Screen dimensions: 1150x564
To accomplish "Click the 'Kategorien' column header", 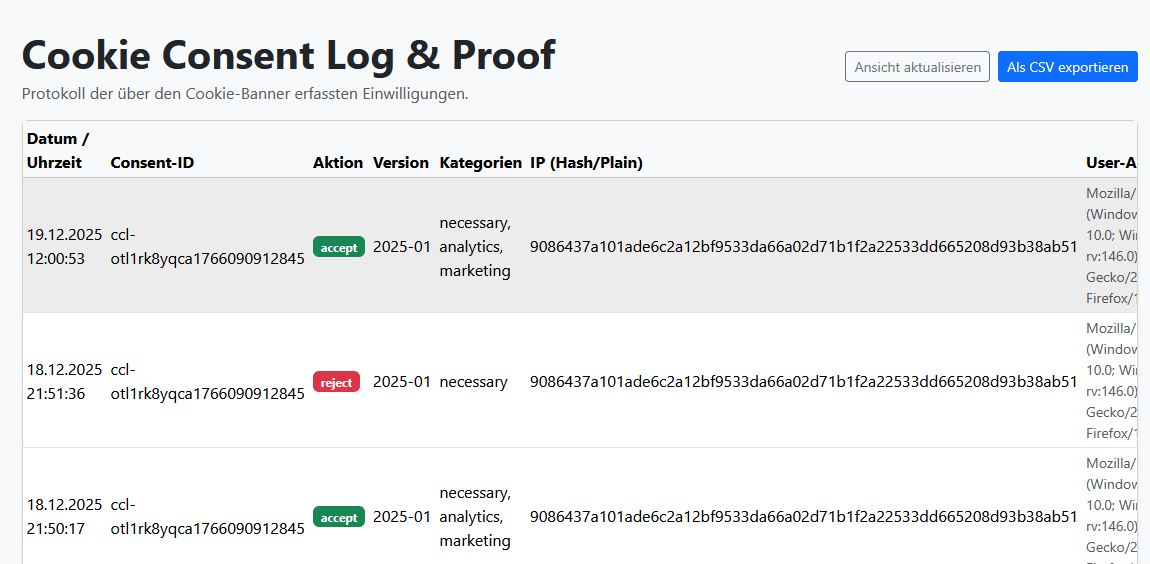I will point(480,162).
